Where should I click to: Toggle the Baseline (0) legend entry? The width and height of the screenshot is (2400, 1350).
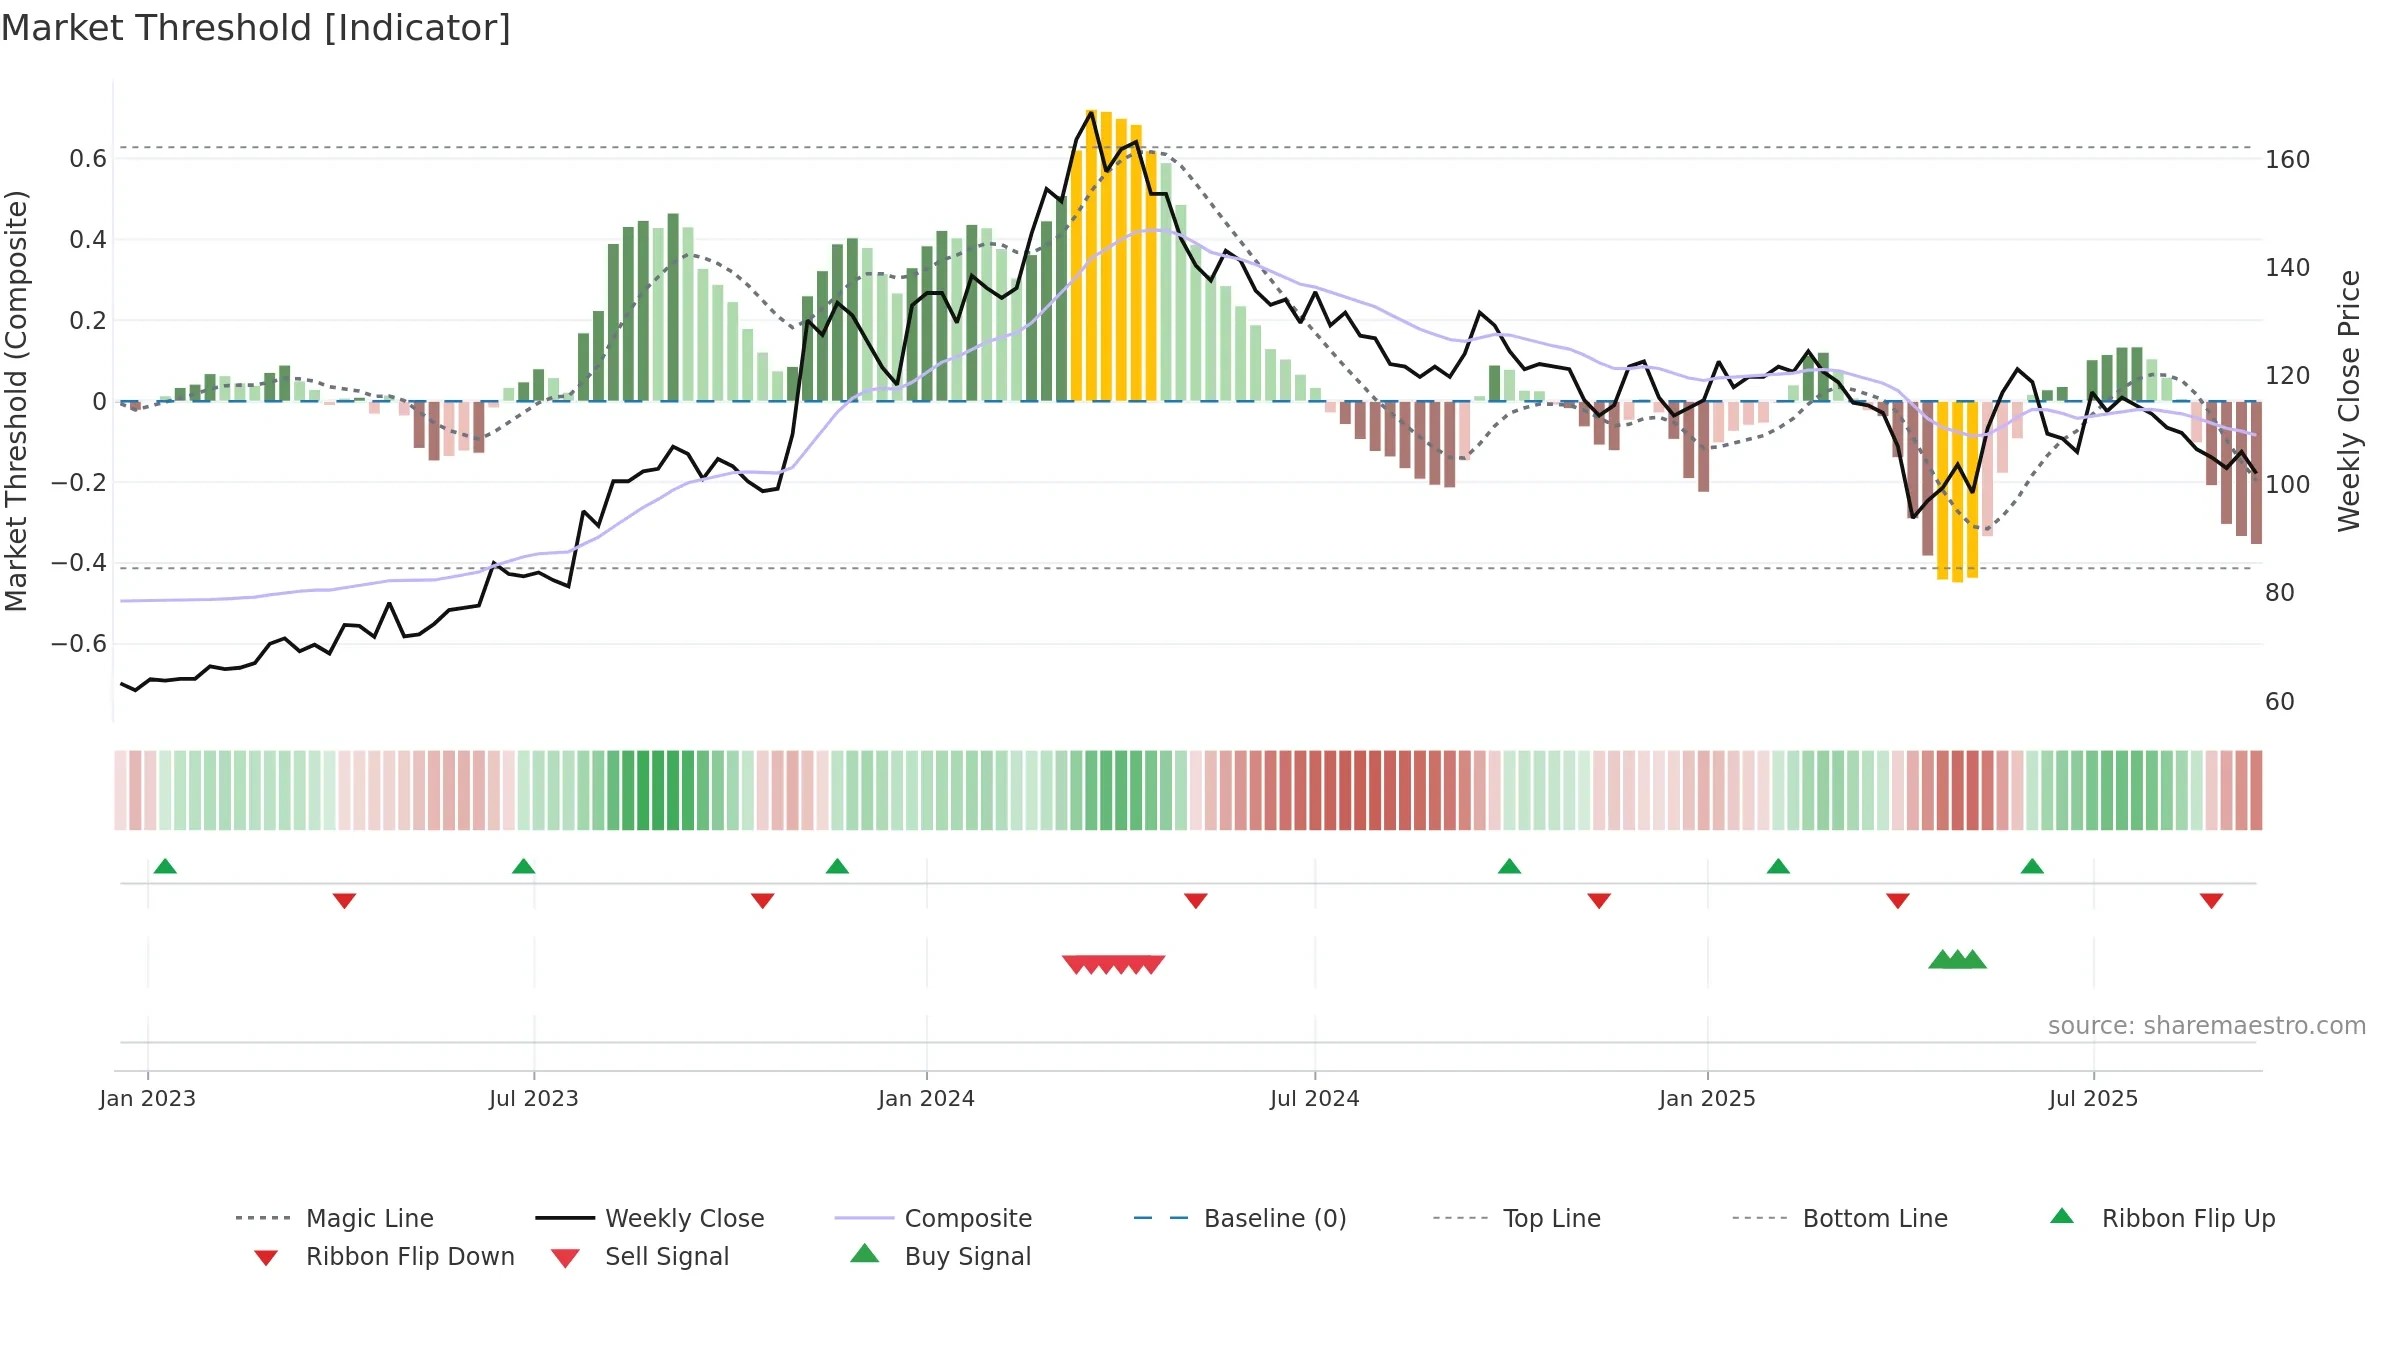point(1240,1218)
